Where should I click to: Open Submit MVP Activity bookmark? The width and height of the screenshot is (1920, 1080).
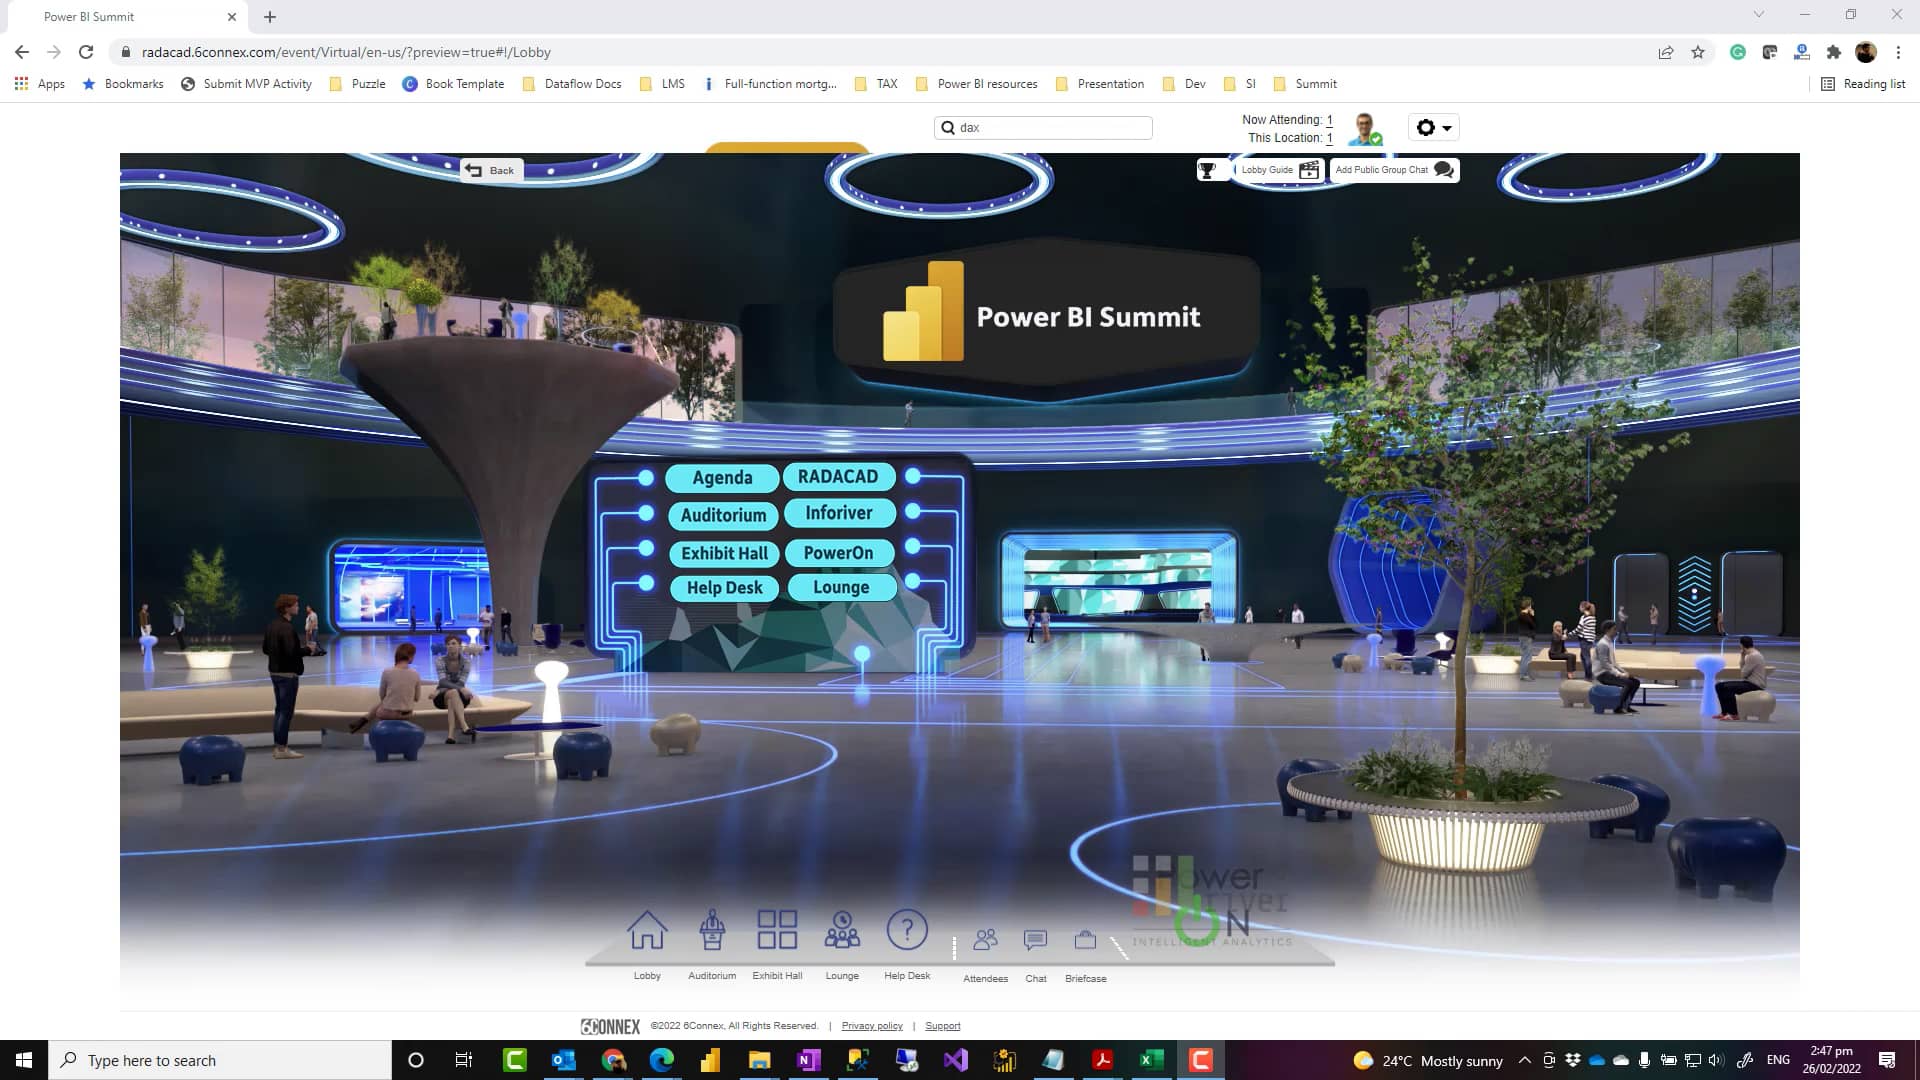[x=247, y=84]
